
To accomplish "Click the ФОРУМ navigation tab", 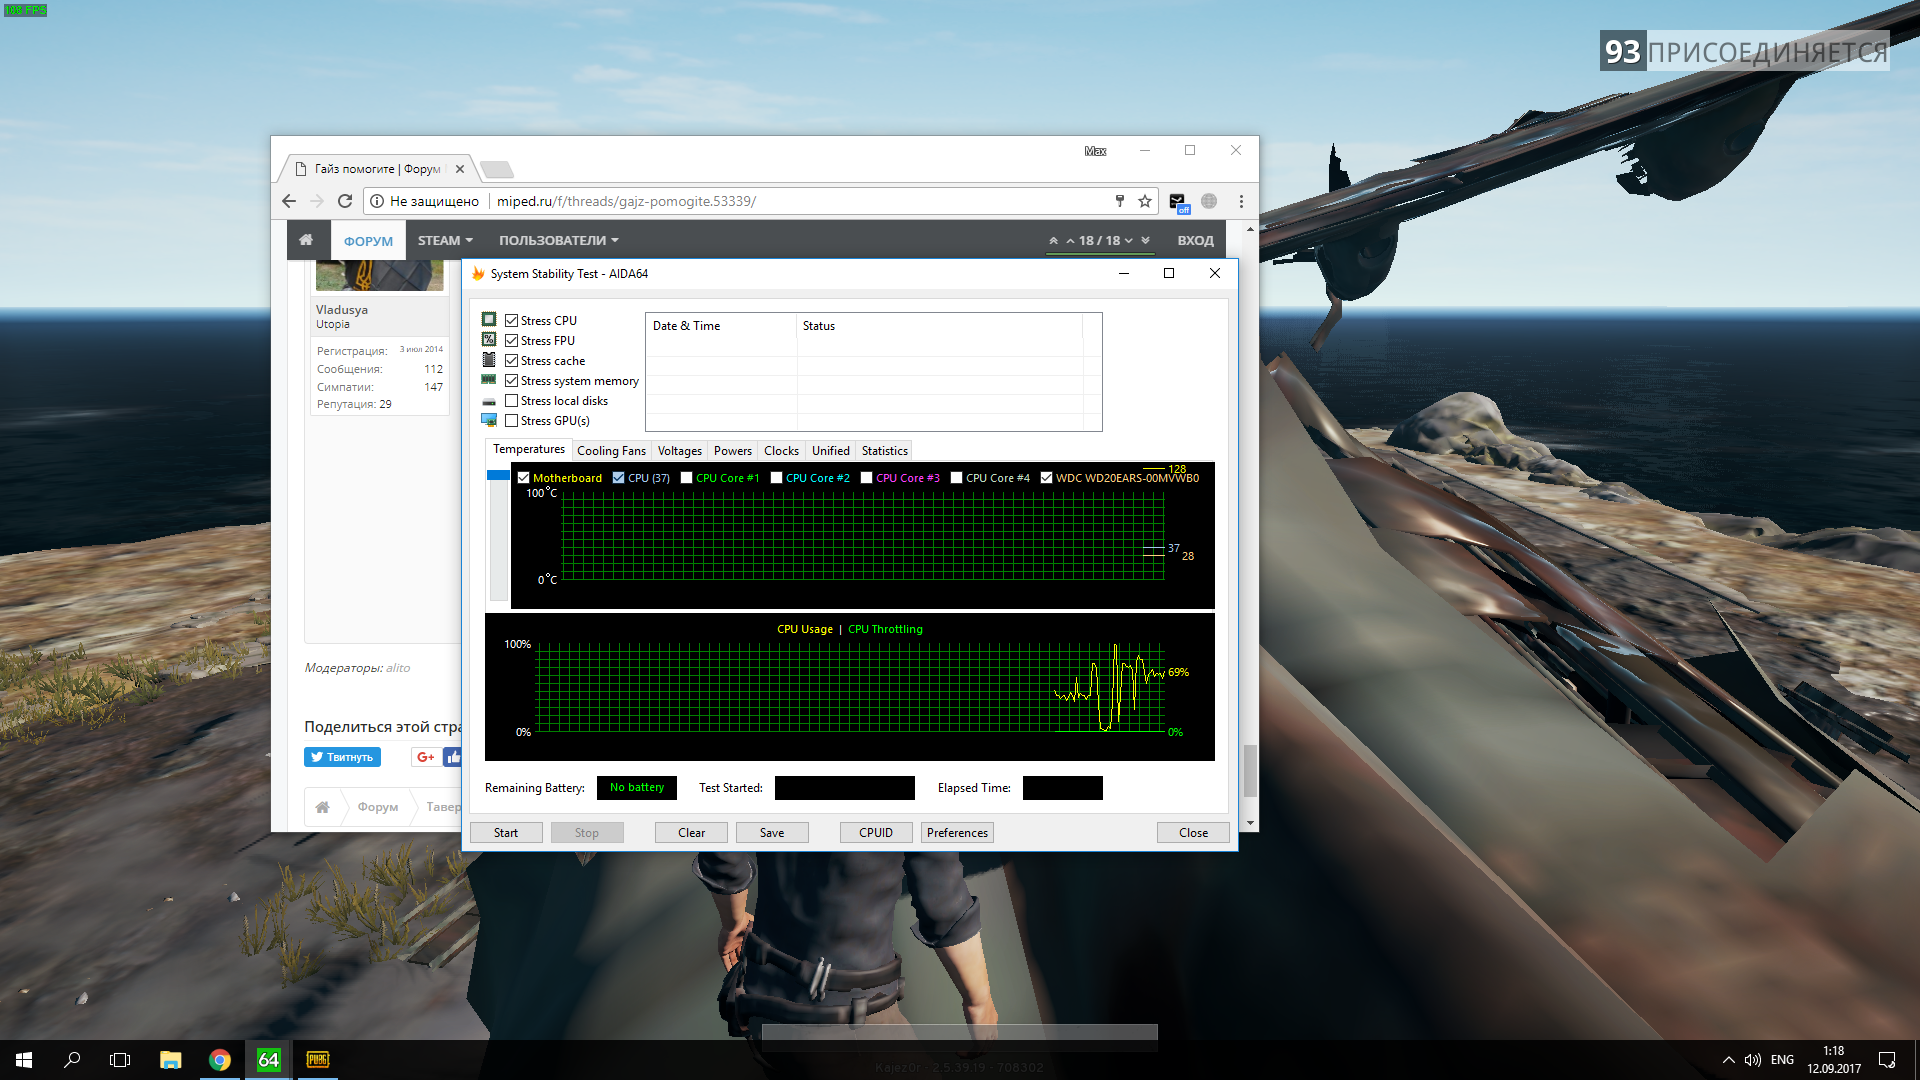I will (368, 241).
